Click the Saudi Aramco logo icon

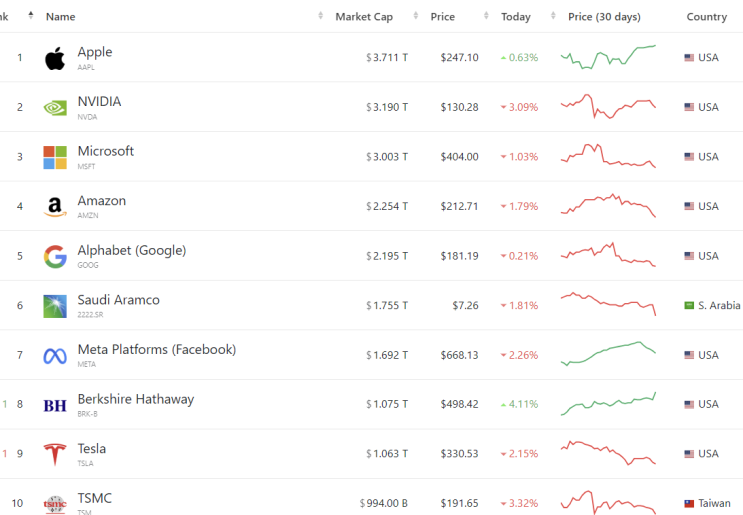point(55,306)
